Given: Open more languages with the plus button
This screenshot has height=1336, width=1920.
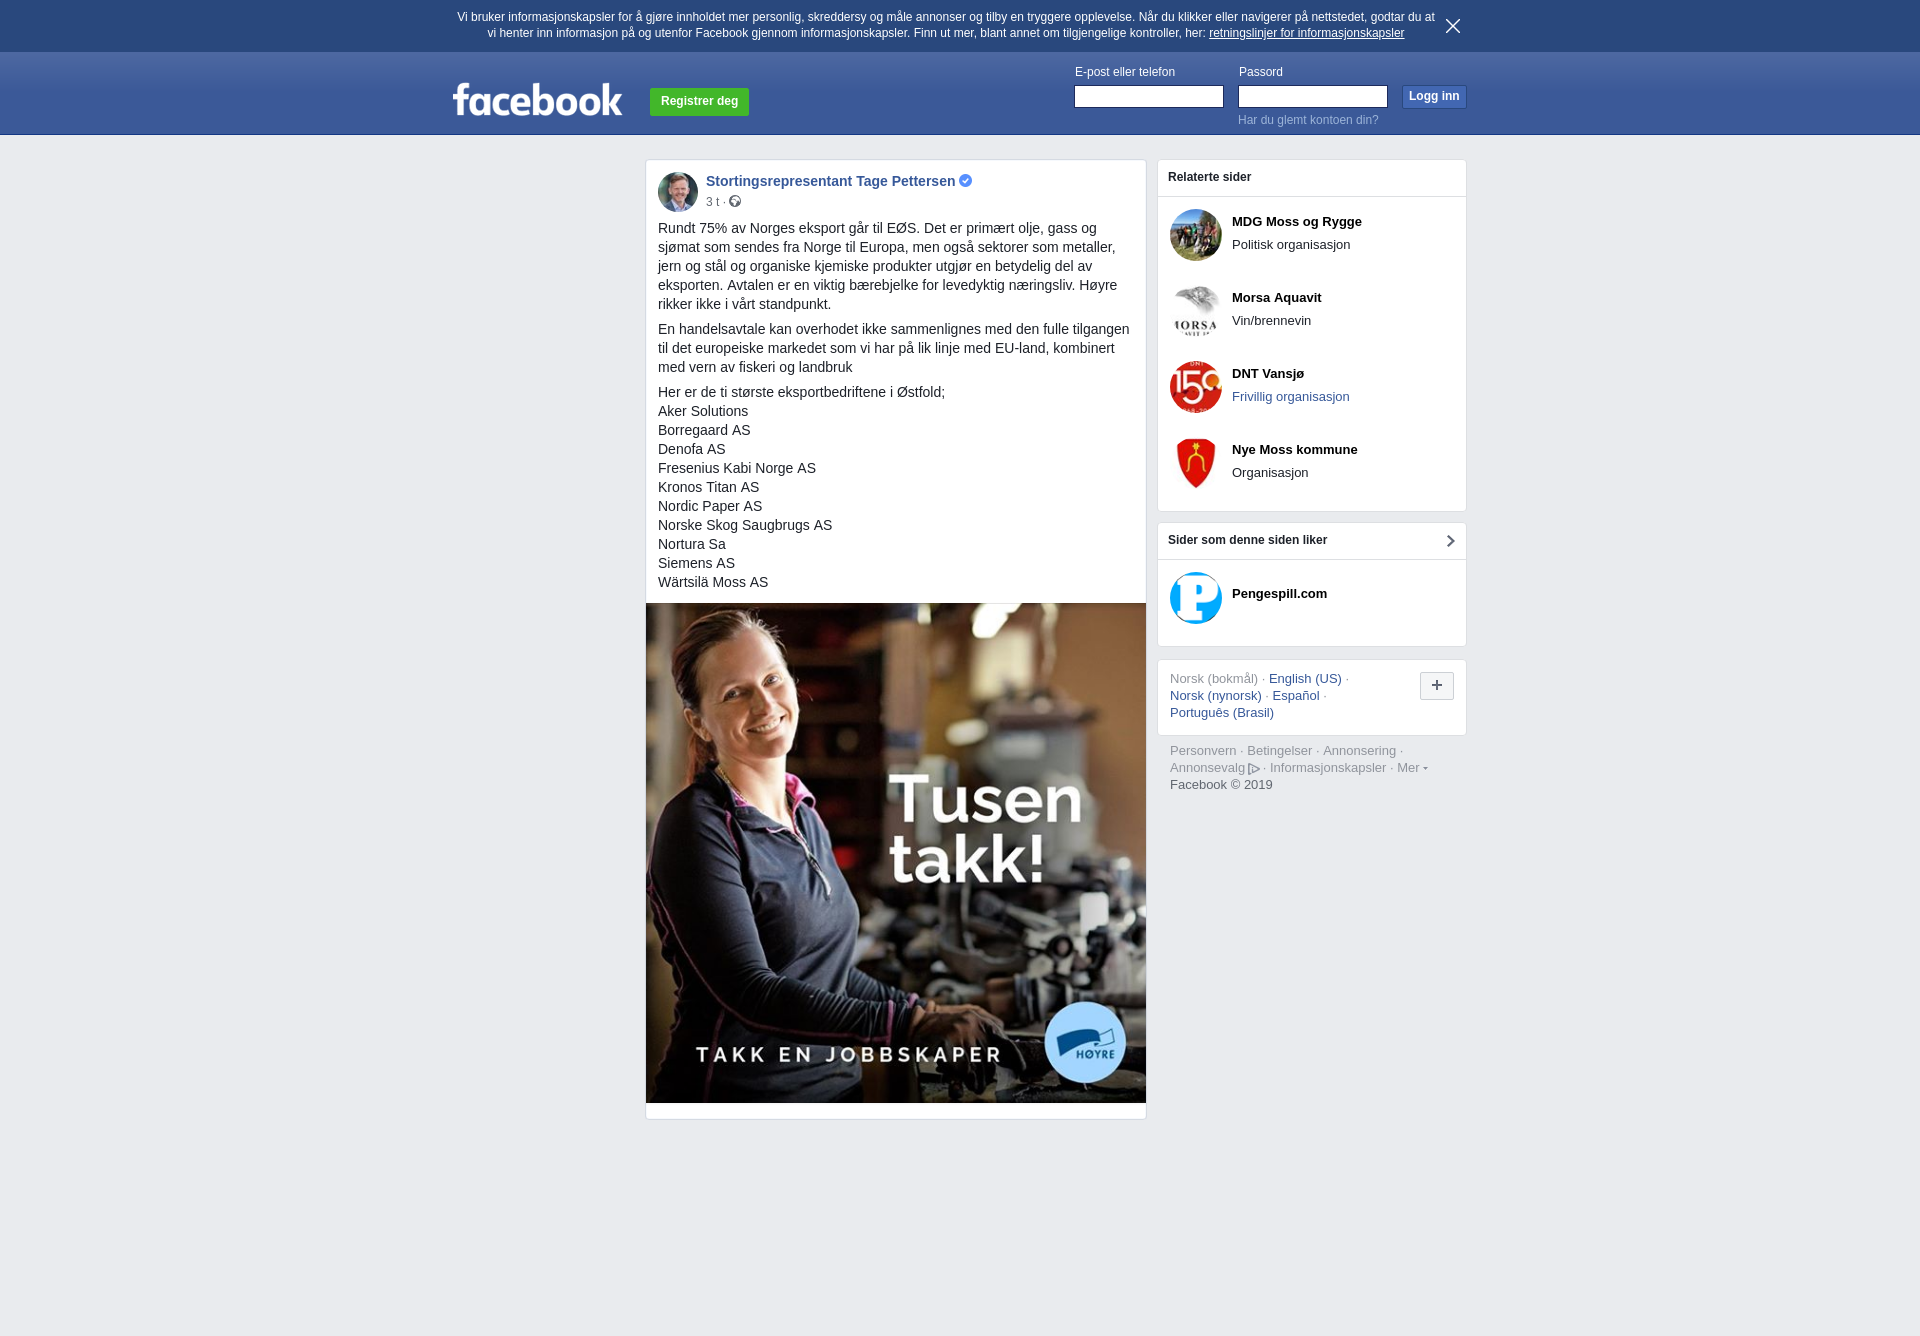Looking at the screenshot, I should click(1437, 686).
